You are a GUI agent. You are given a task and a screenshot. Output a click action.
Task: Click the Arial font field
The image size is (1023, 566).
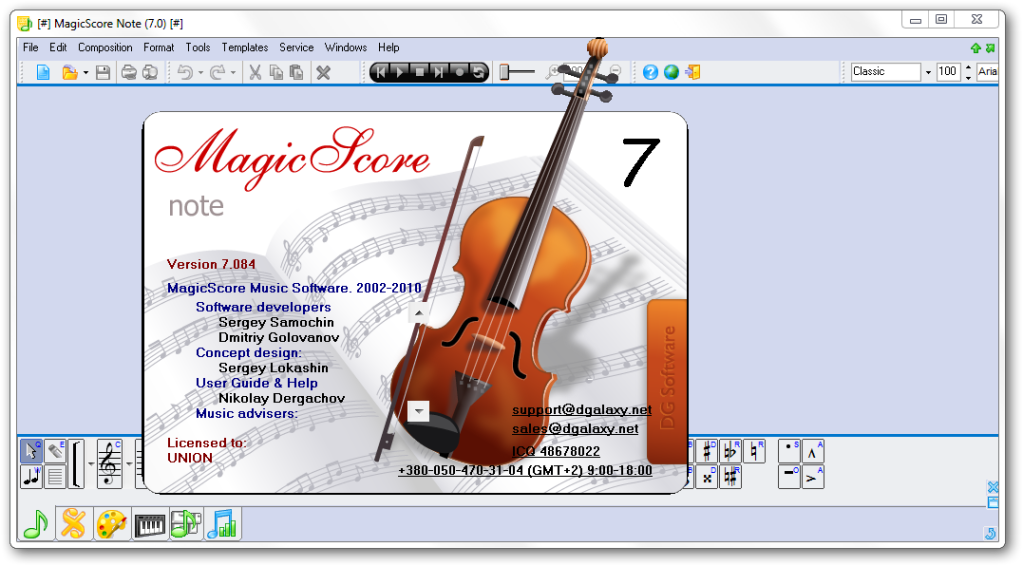tap(987, 72)
